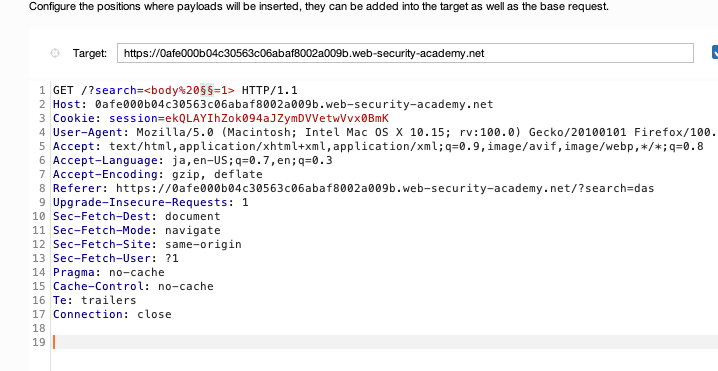The image size is (718, 371).
Task: Click the Cache-Control no-cache line
Action: [x=133, y=286]
